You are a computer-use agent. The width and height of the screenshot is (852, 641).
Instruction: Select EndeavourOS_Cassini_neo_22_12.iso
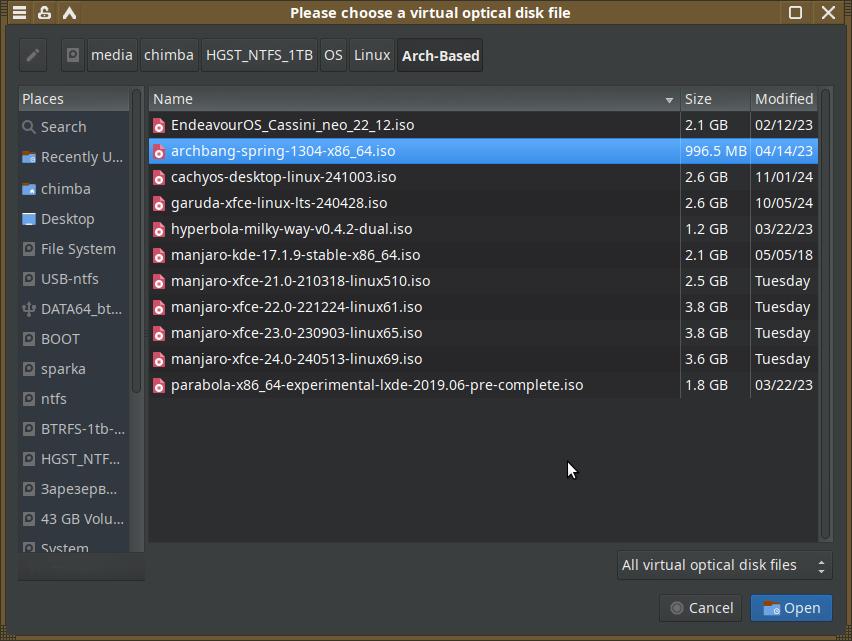click(483, 125)
